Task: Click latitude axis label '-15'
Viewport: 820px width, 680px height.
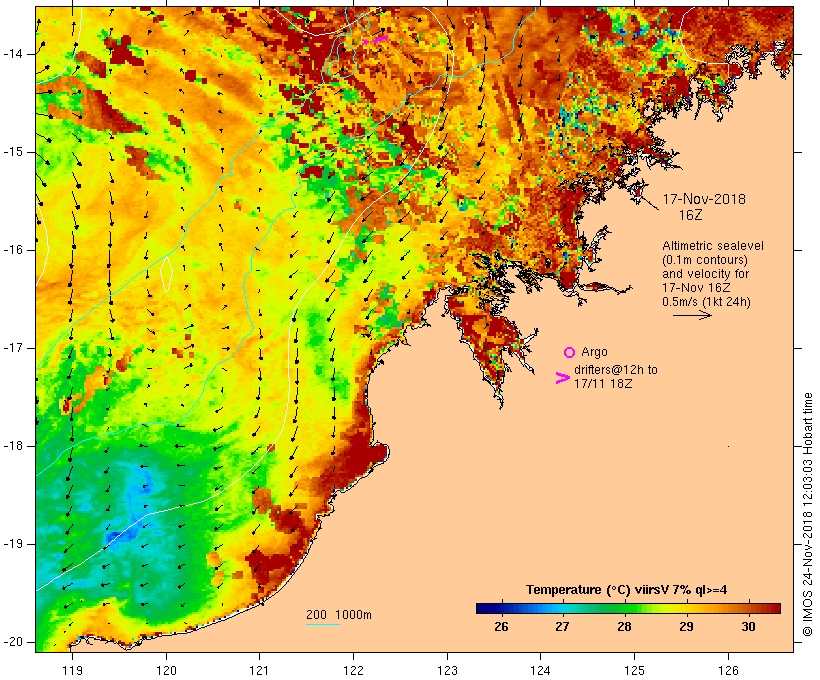Action: (x=13, y=152)
